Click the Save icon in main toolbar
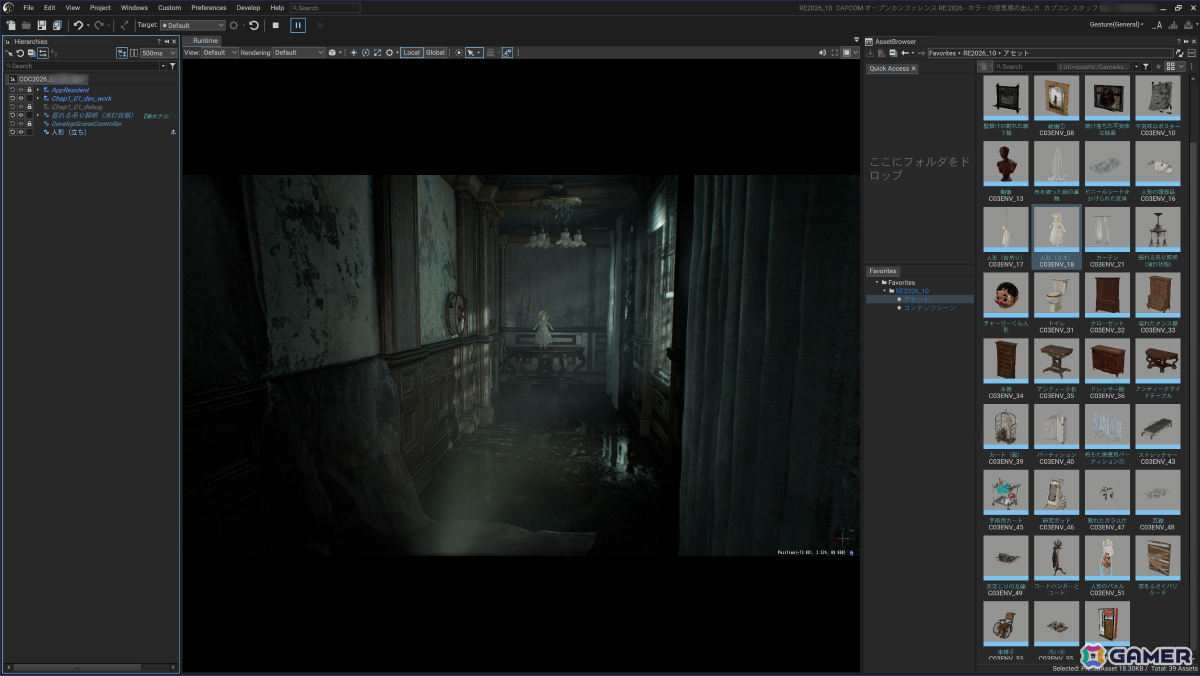 42,25
